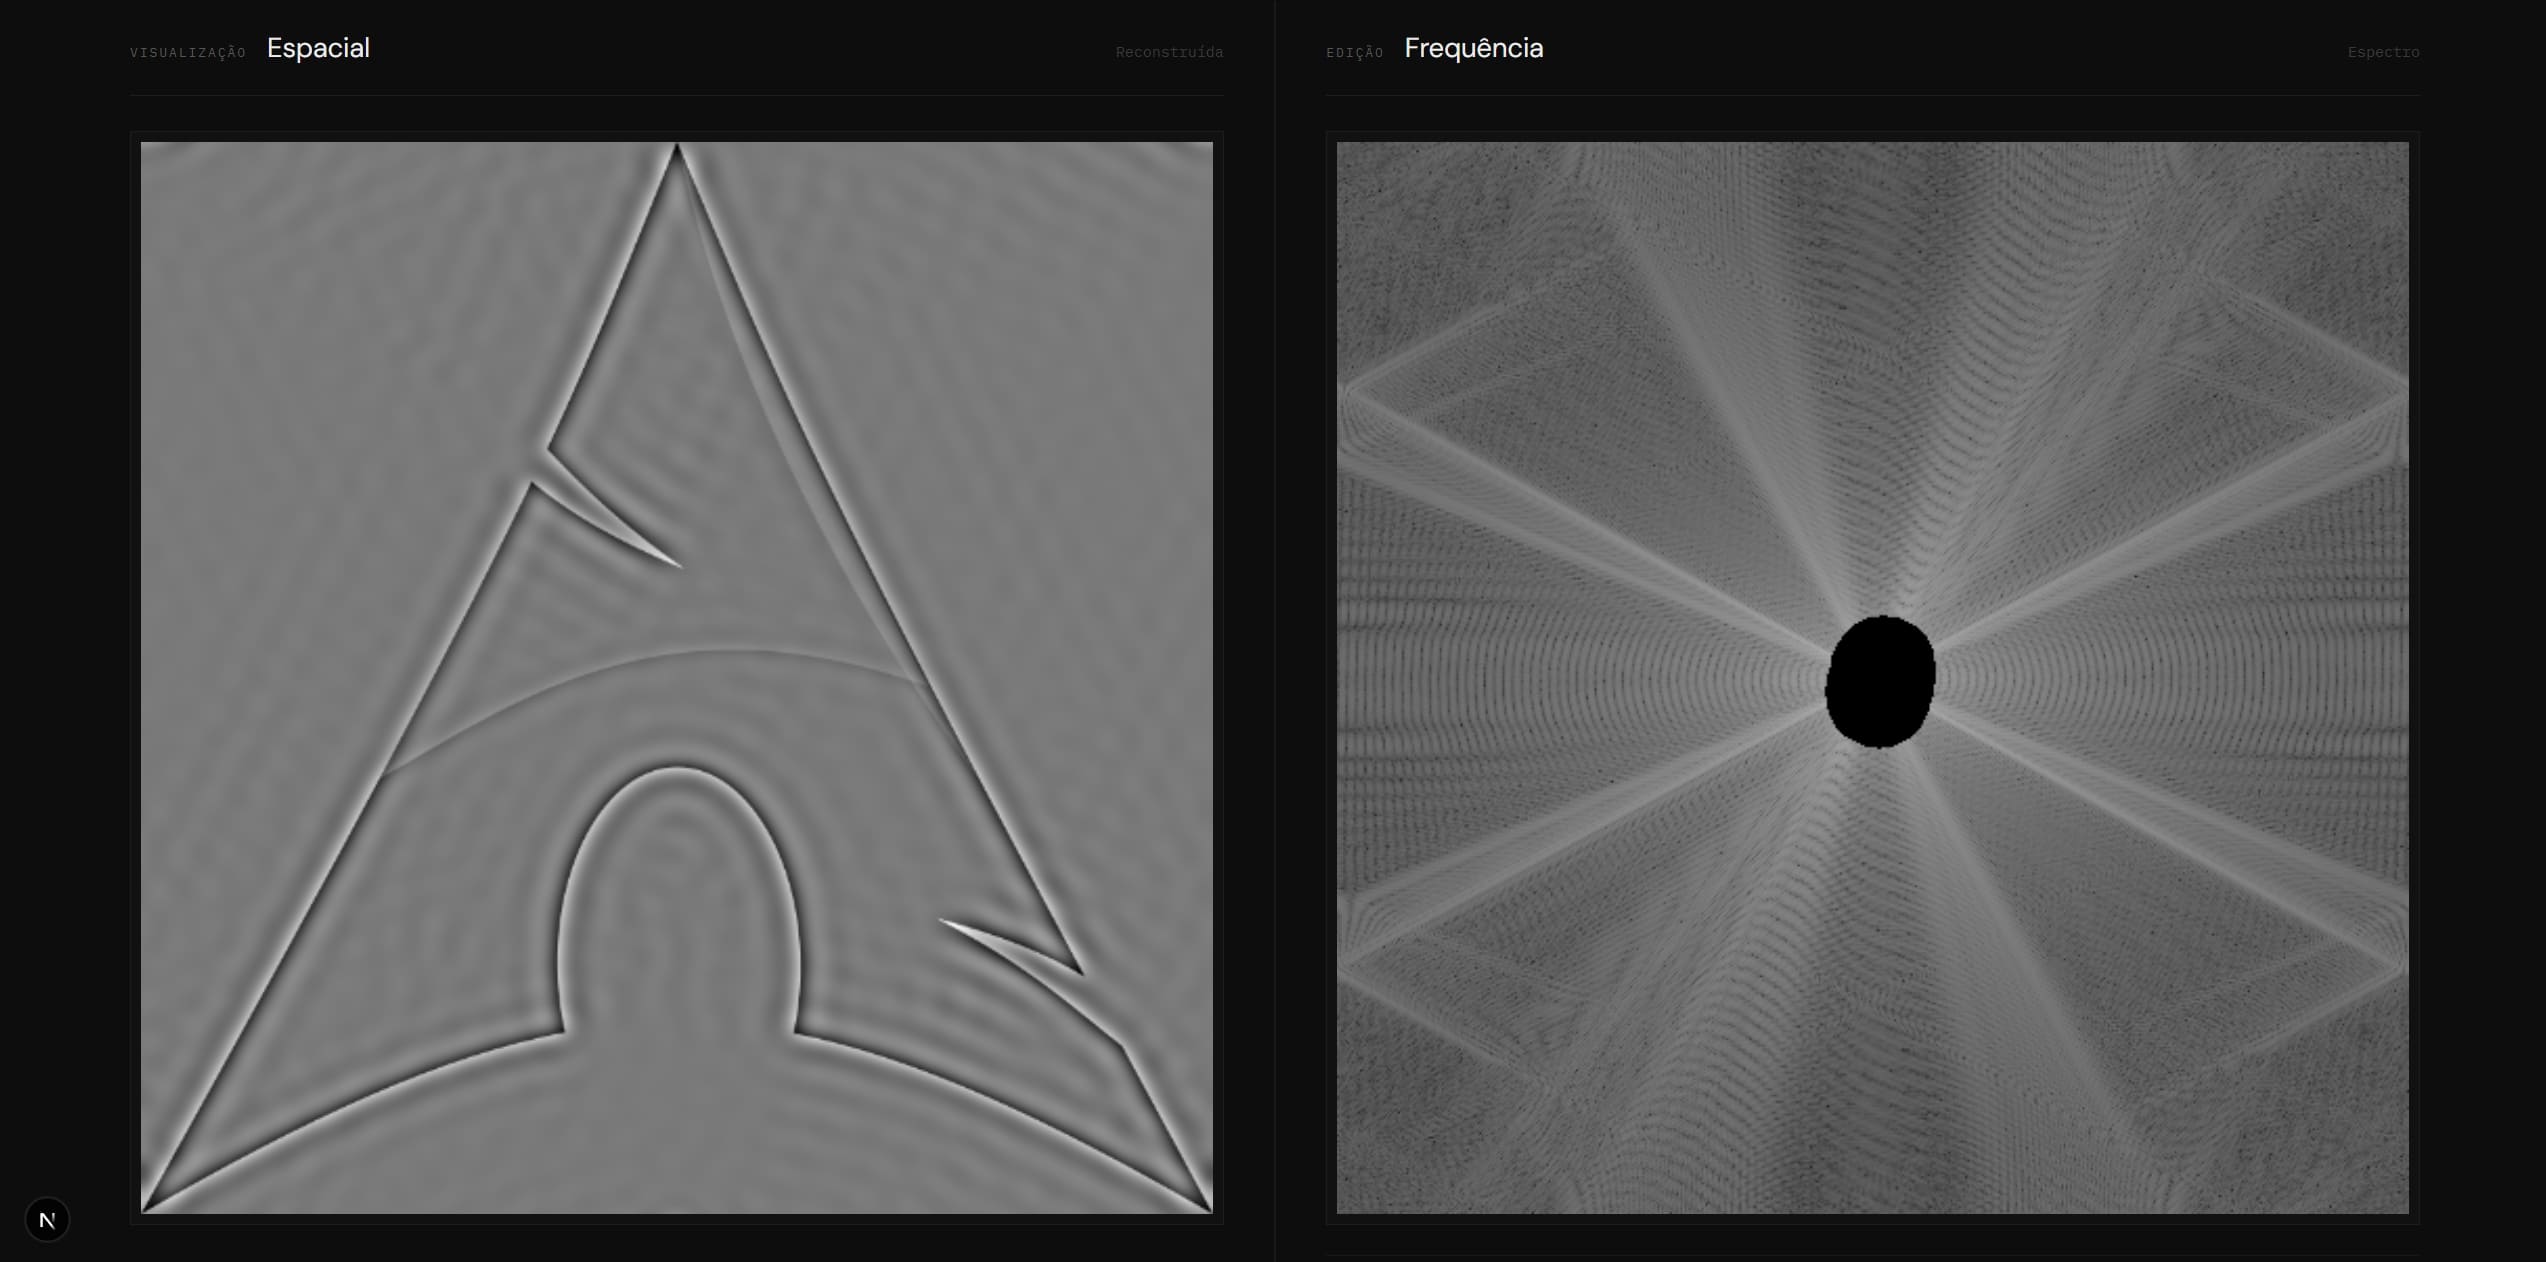
Task: Click the 'EDIÇÃO' caption
Action: [x=1355, y=53]
